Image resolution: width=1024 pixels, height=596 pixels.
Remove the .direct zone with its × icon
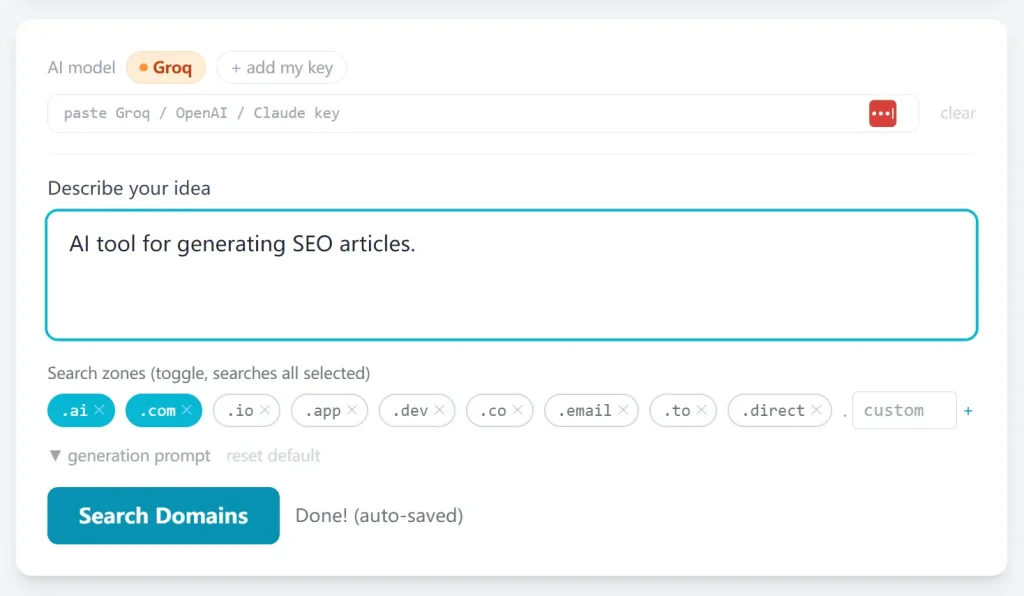[818, 410]
